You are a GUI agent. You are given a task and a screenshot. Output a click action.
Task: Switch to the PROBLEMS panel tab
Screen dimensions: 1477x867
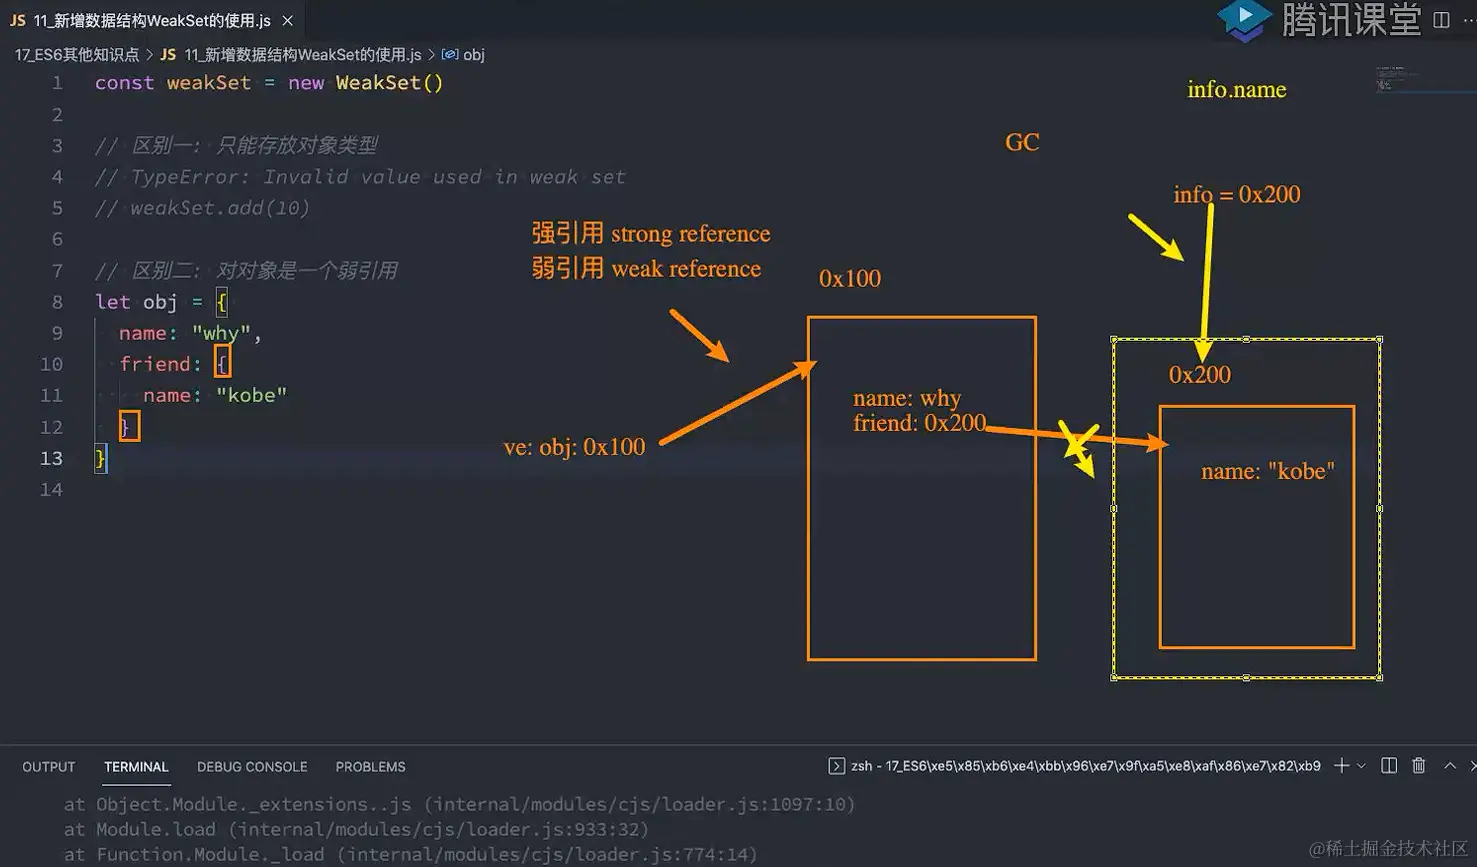pyautogui.click(x=370, y=767)
